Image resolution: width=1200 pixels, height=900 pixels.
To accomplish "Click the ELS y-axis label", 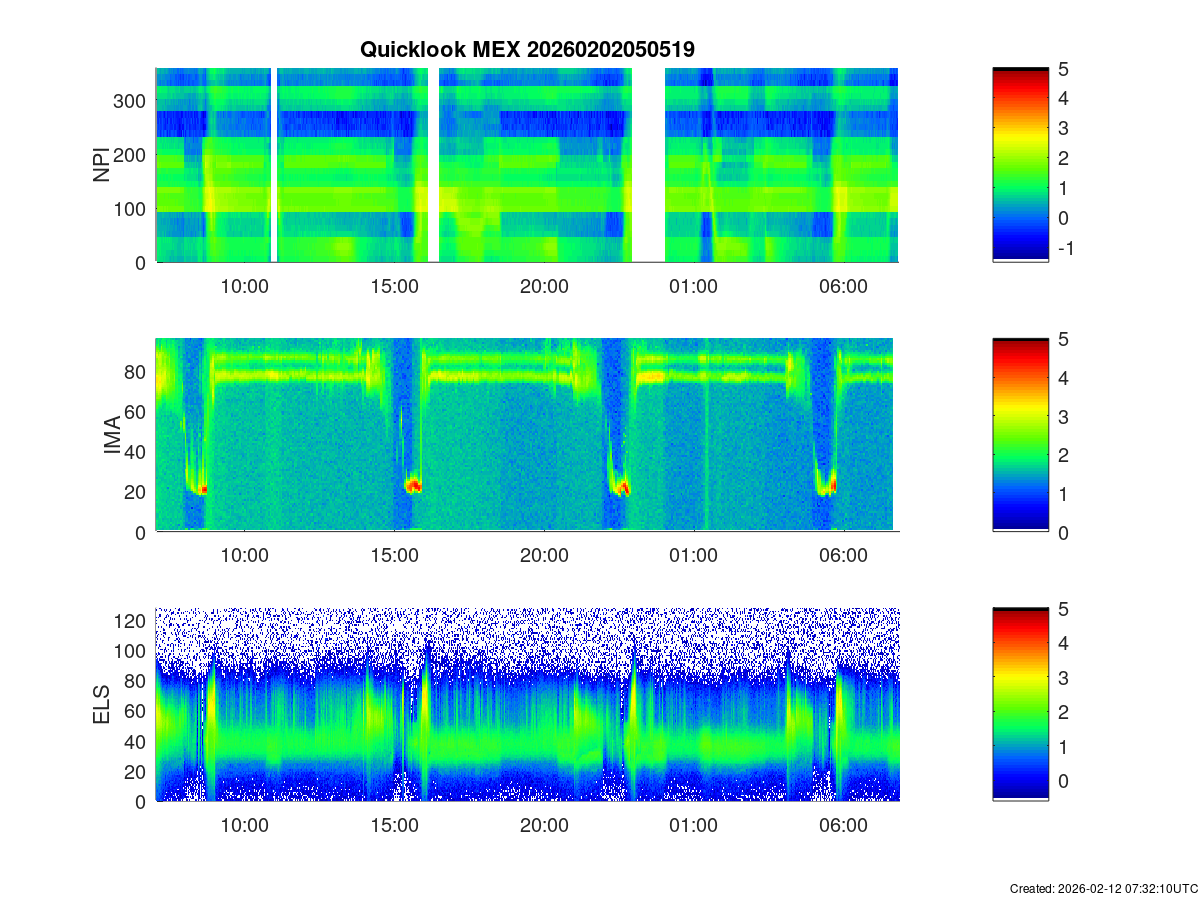I will 102,705.
